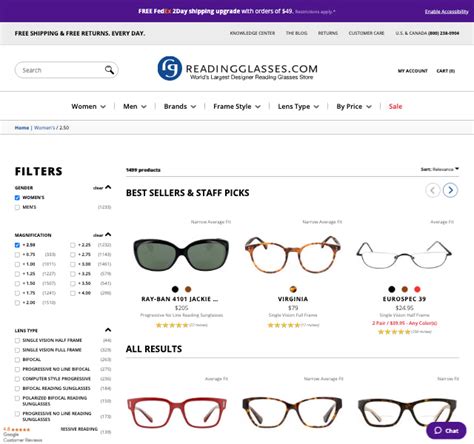The image size is (474, 444).
Task: View Ray-Ban 4101 Jackie star rating reviews
Action: pyautogui.click(x=182, y=325)
